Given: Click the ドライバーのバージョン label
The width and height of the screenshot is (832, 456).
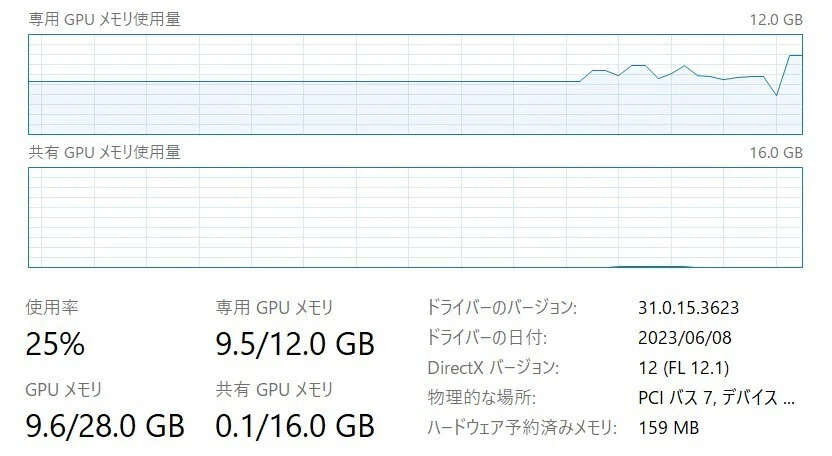Looking at the screenshot, I should [502, 307].
